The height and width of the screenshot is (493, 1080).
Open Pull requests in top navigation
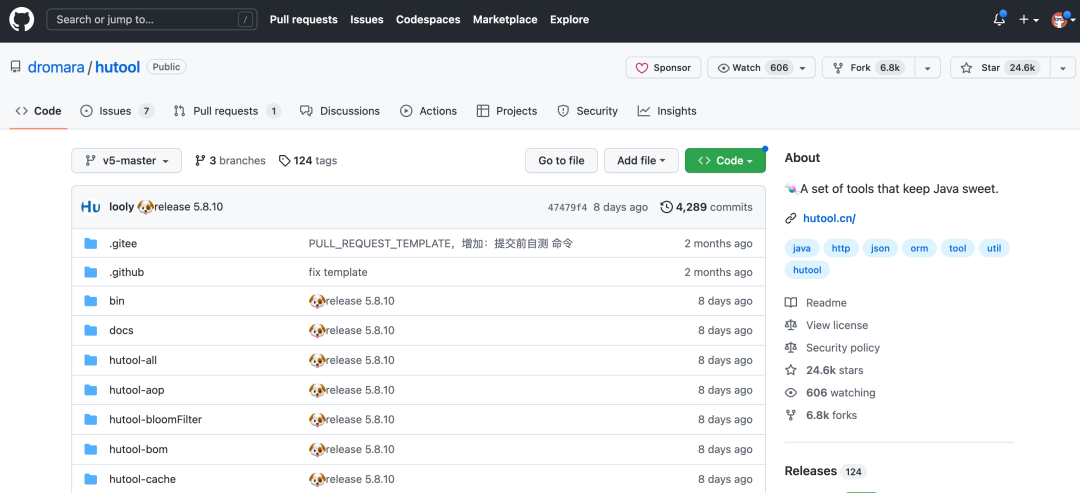[303, 19]
